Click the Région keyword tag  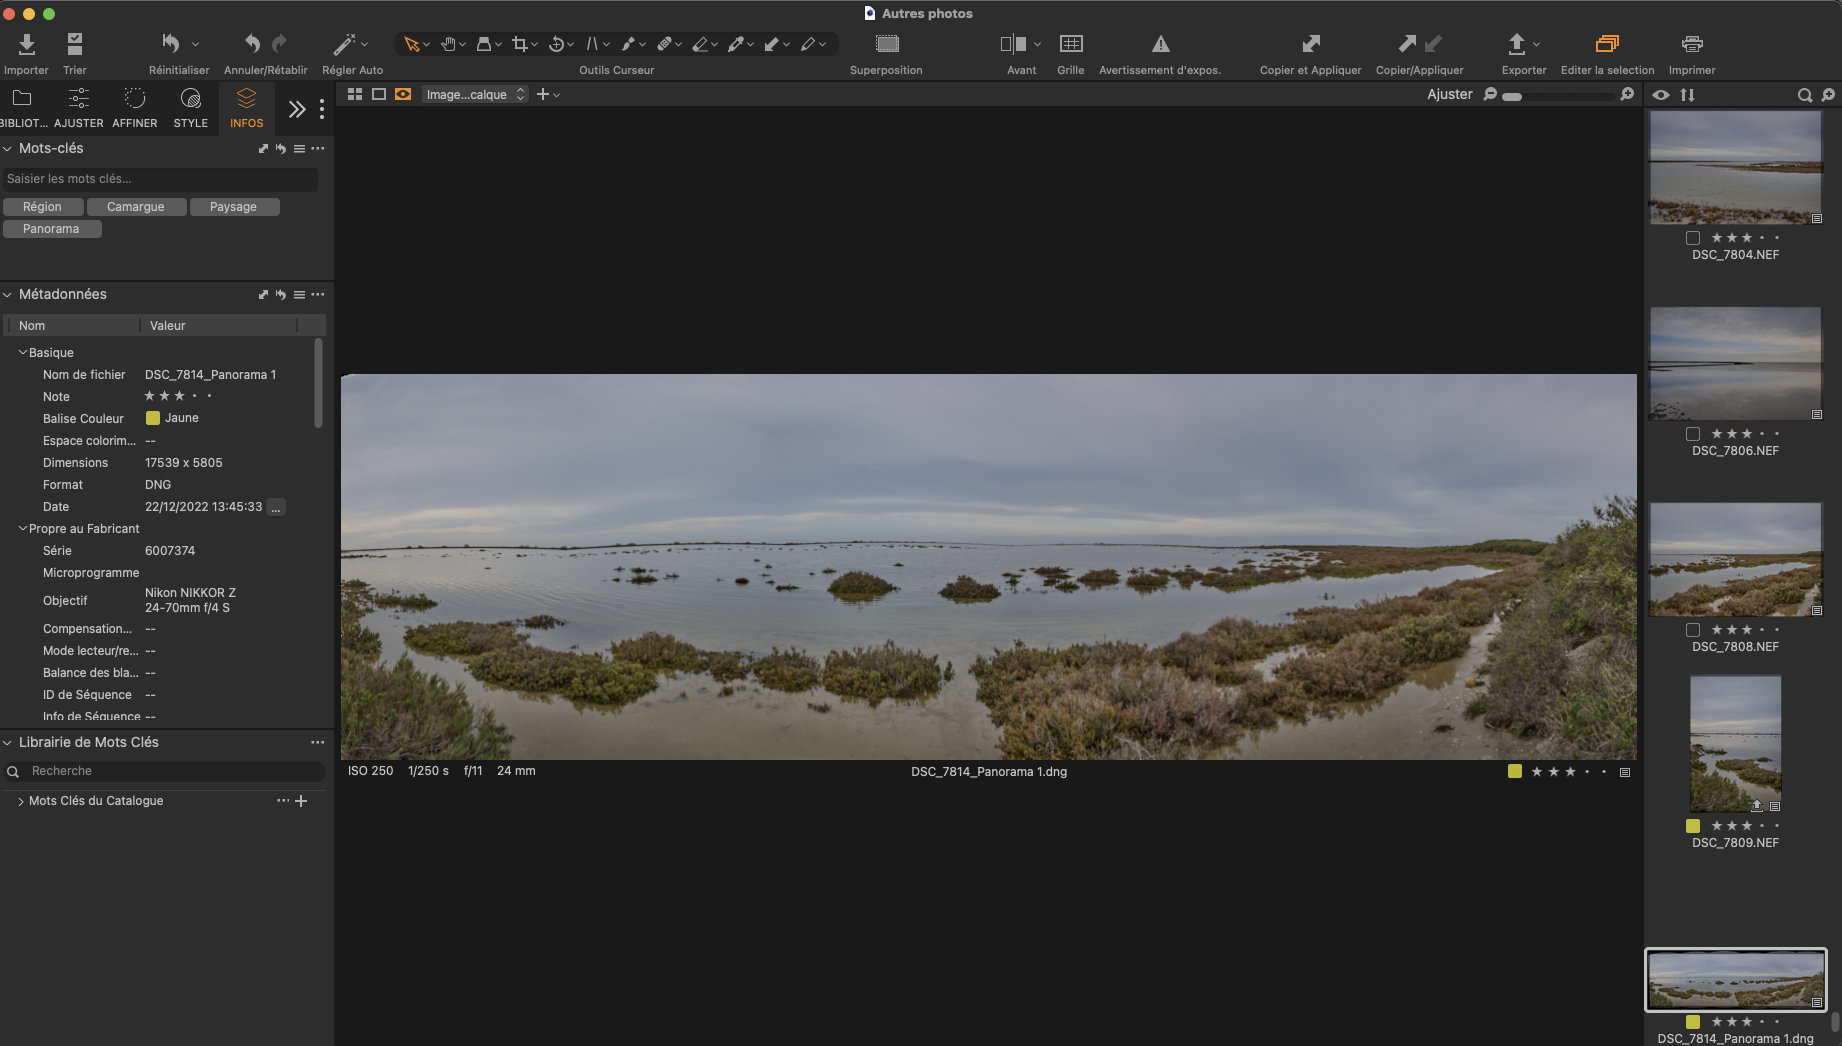tap(43, 207)
